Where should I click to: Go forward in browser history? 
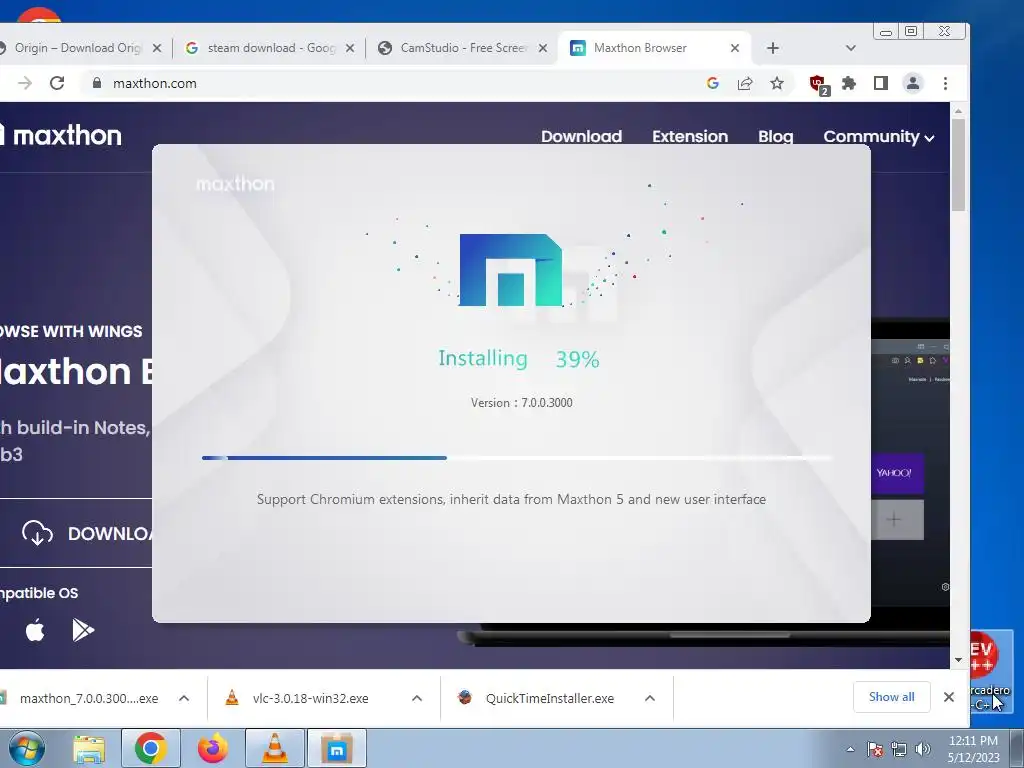tap(25, 83)
